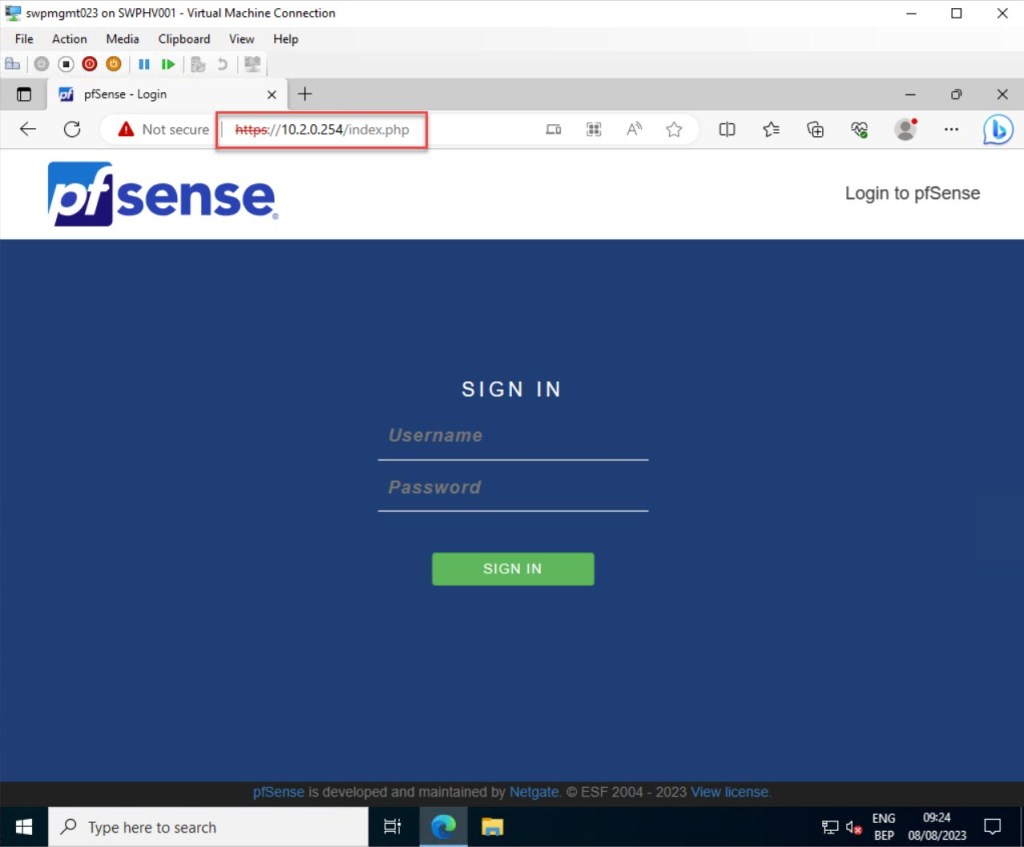This screenshot has width=1024, height=847.
Task: Open the Clipboard menu
Action: 184,39
